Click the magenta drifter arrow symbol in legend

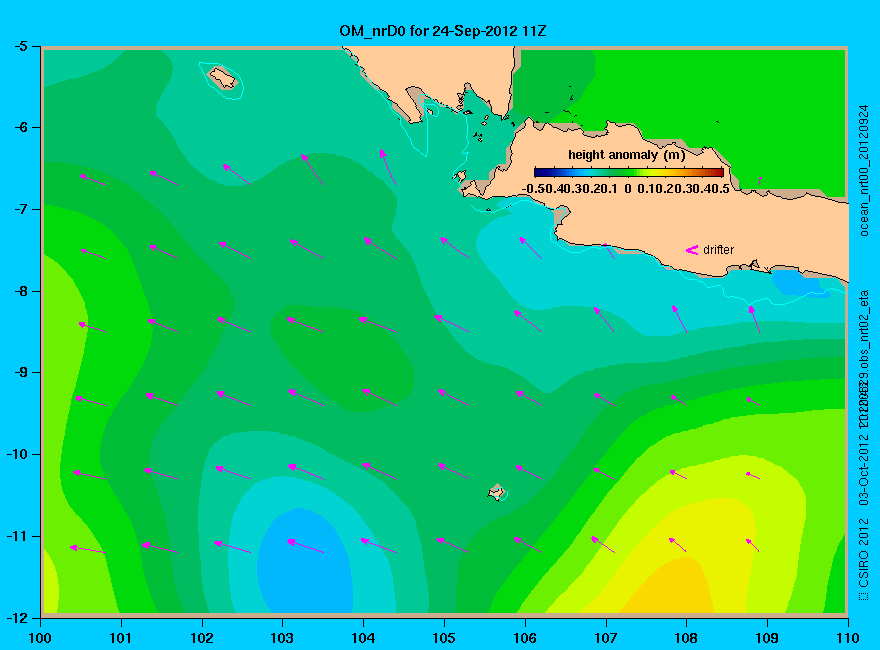tap(691, 250)
